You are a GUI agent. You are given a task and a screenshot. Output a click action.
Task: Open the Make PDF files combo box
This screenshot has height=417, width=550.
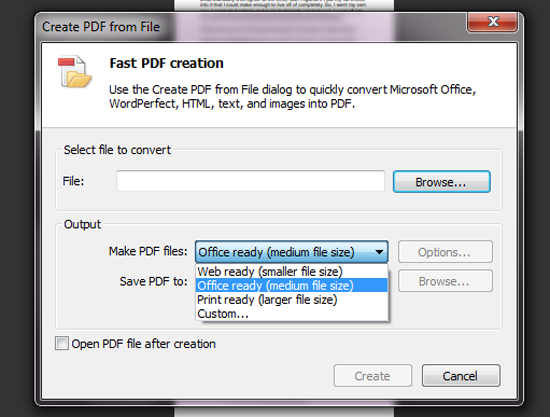pyautogui.click(x=291, y=252)
